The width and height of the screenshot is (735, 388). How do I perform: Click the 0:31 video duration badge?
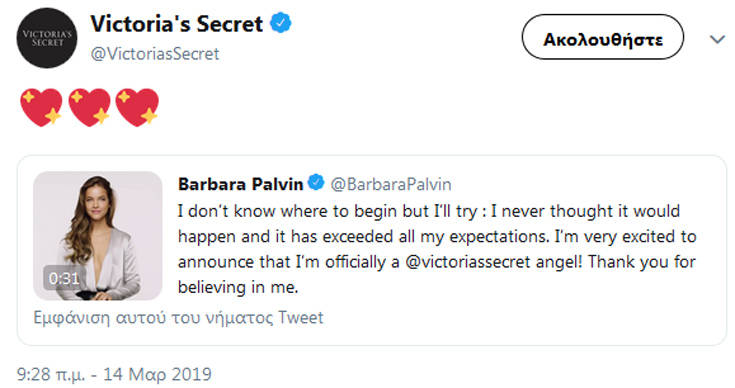64,279
